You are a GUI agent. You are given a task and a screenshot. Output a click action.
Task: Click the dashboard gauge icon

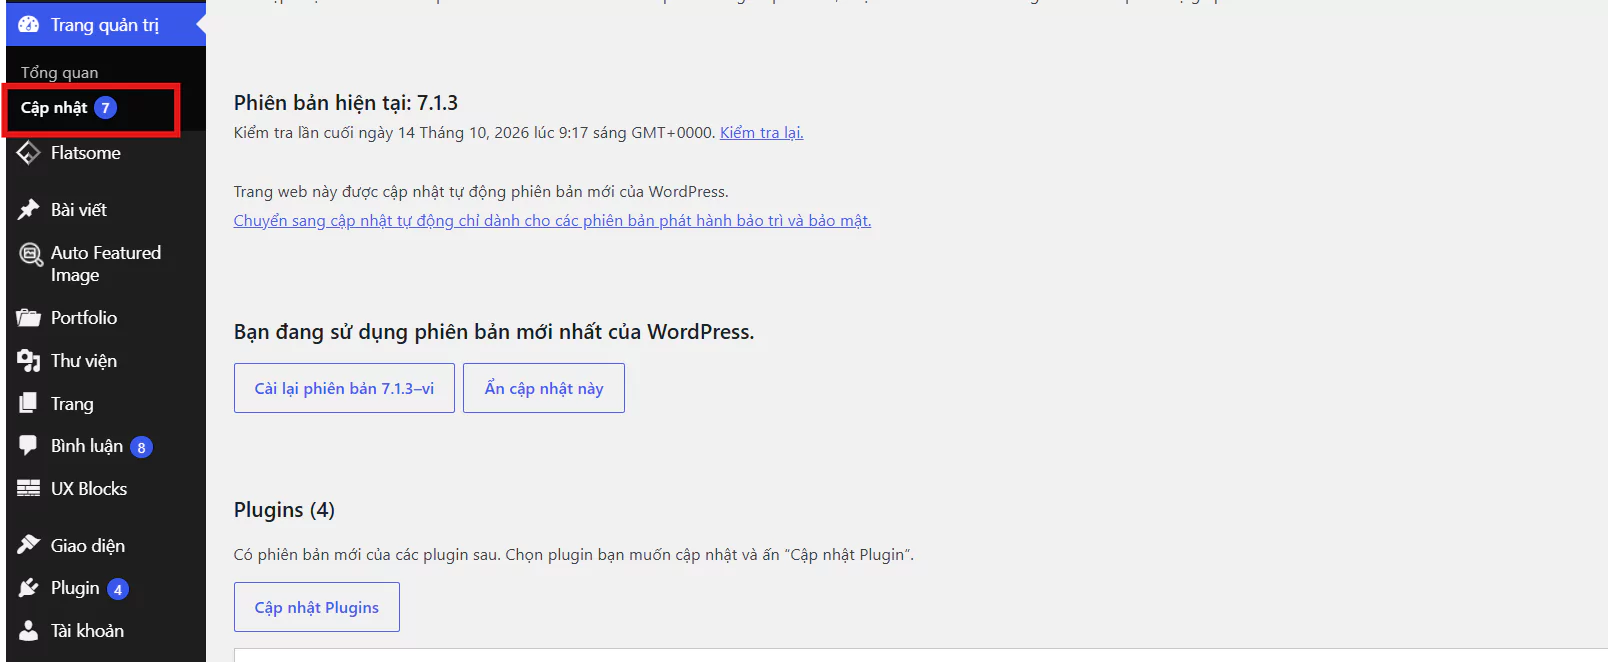tap(29, 24)
